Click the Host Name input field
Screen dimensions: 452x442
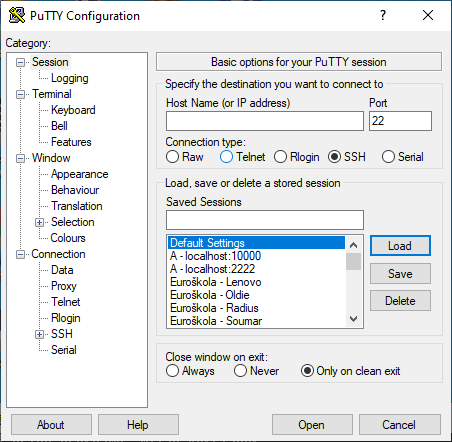click(265, 121)
